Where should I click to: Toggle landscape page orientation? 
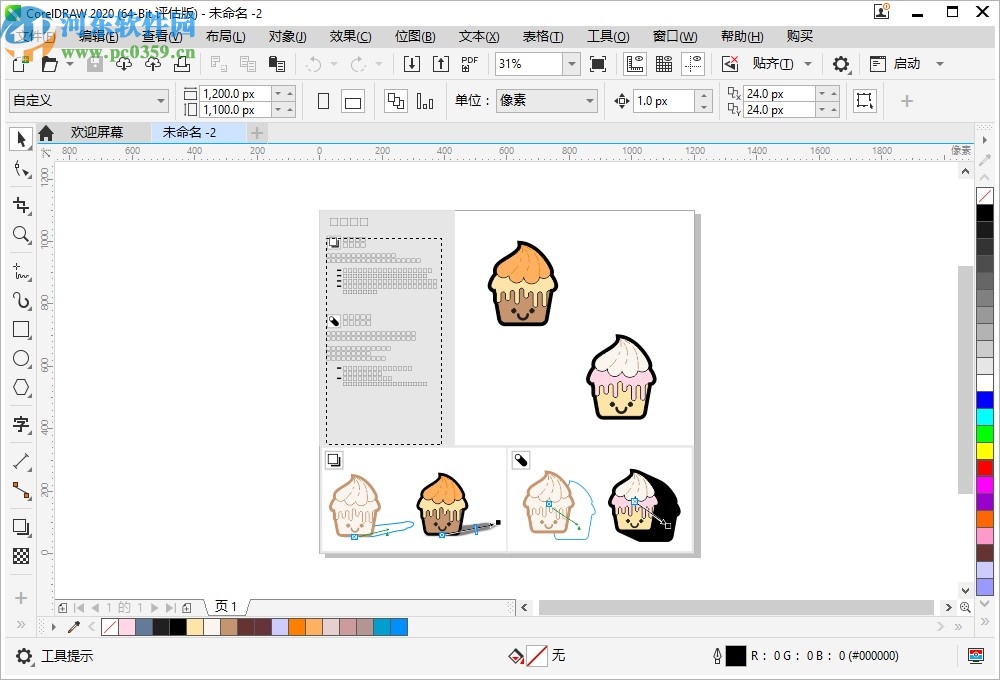tap(352, 100)
